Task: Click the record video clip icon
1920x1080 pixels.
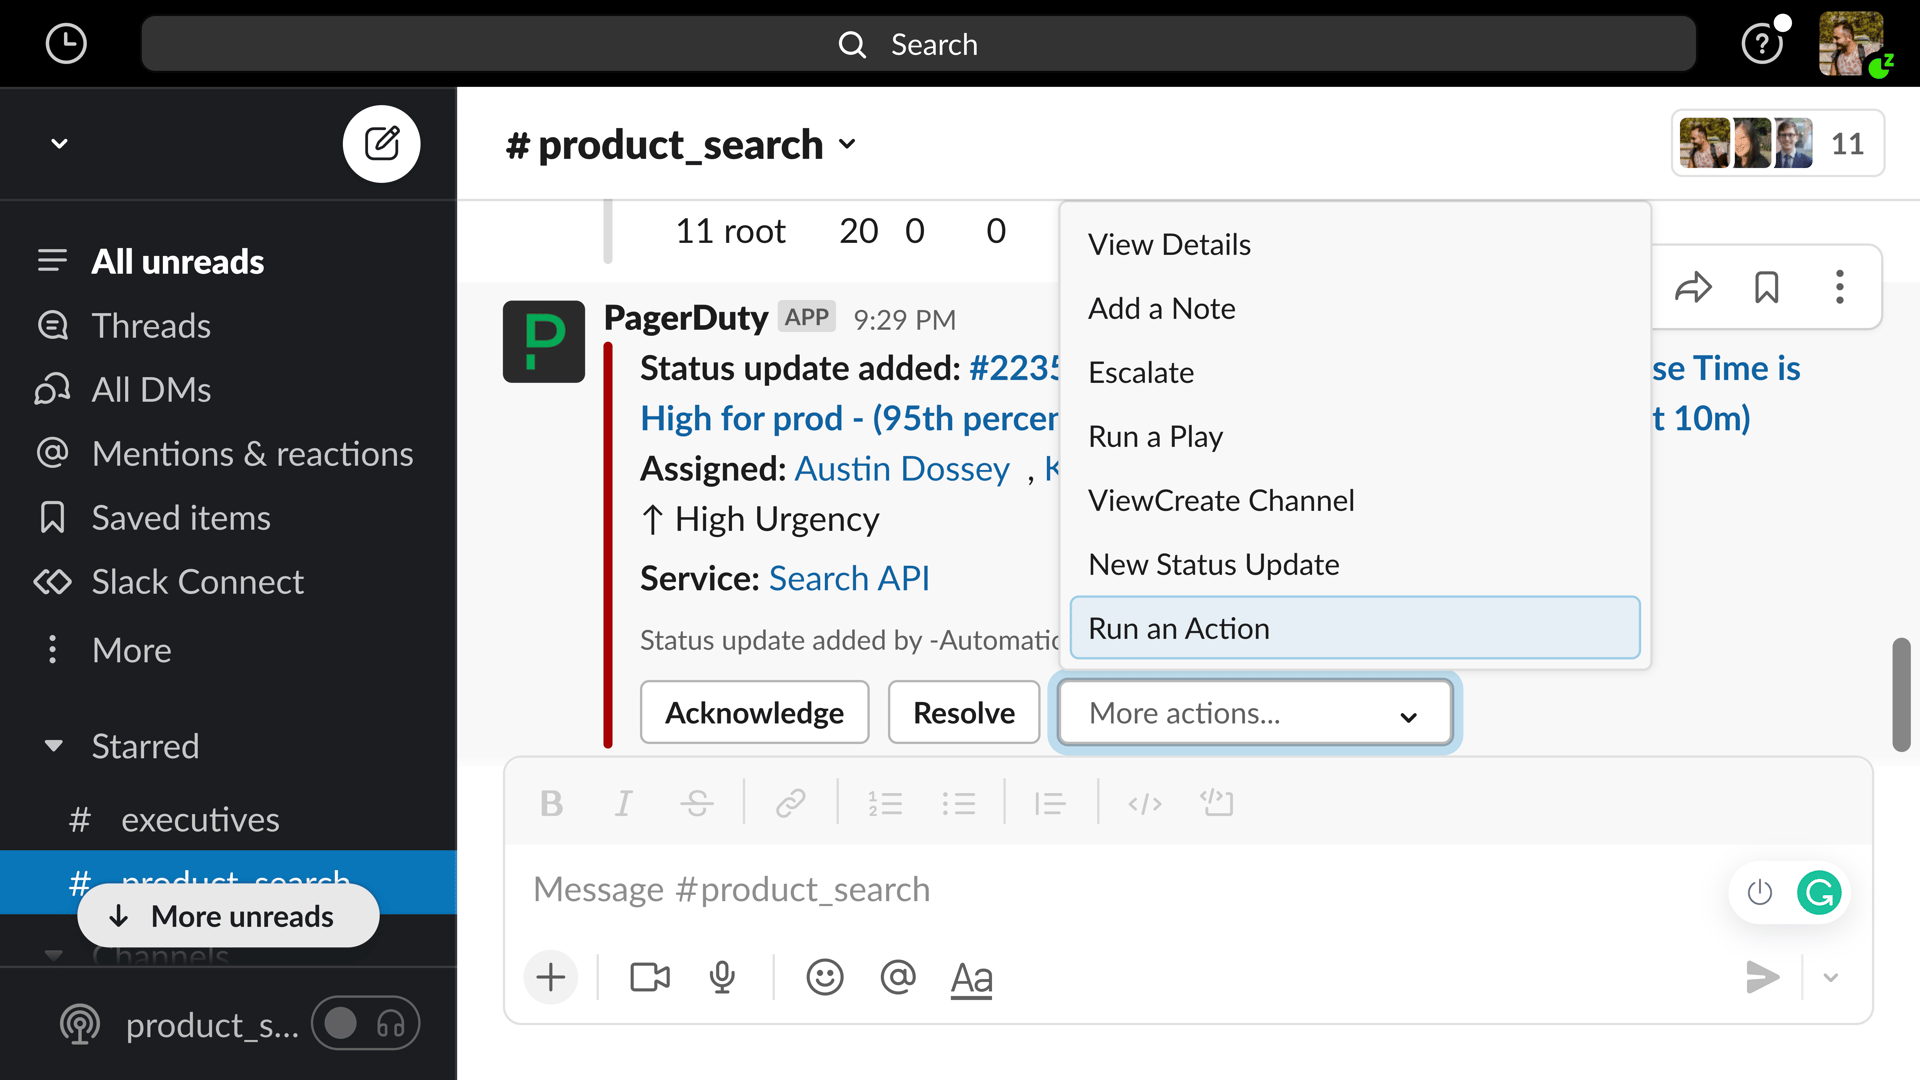Action: [649, 977]
